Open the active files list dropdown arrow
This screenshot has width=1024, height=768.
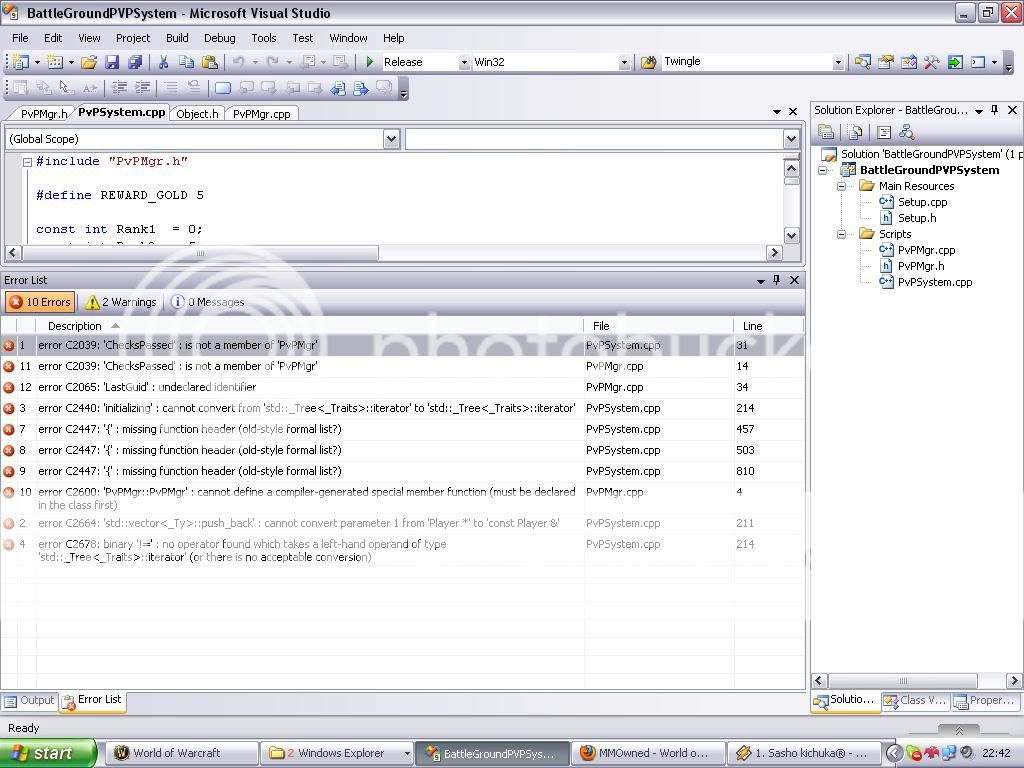pos(776,112)
